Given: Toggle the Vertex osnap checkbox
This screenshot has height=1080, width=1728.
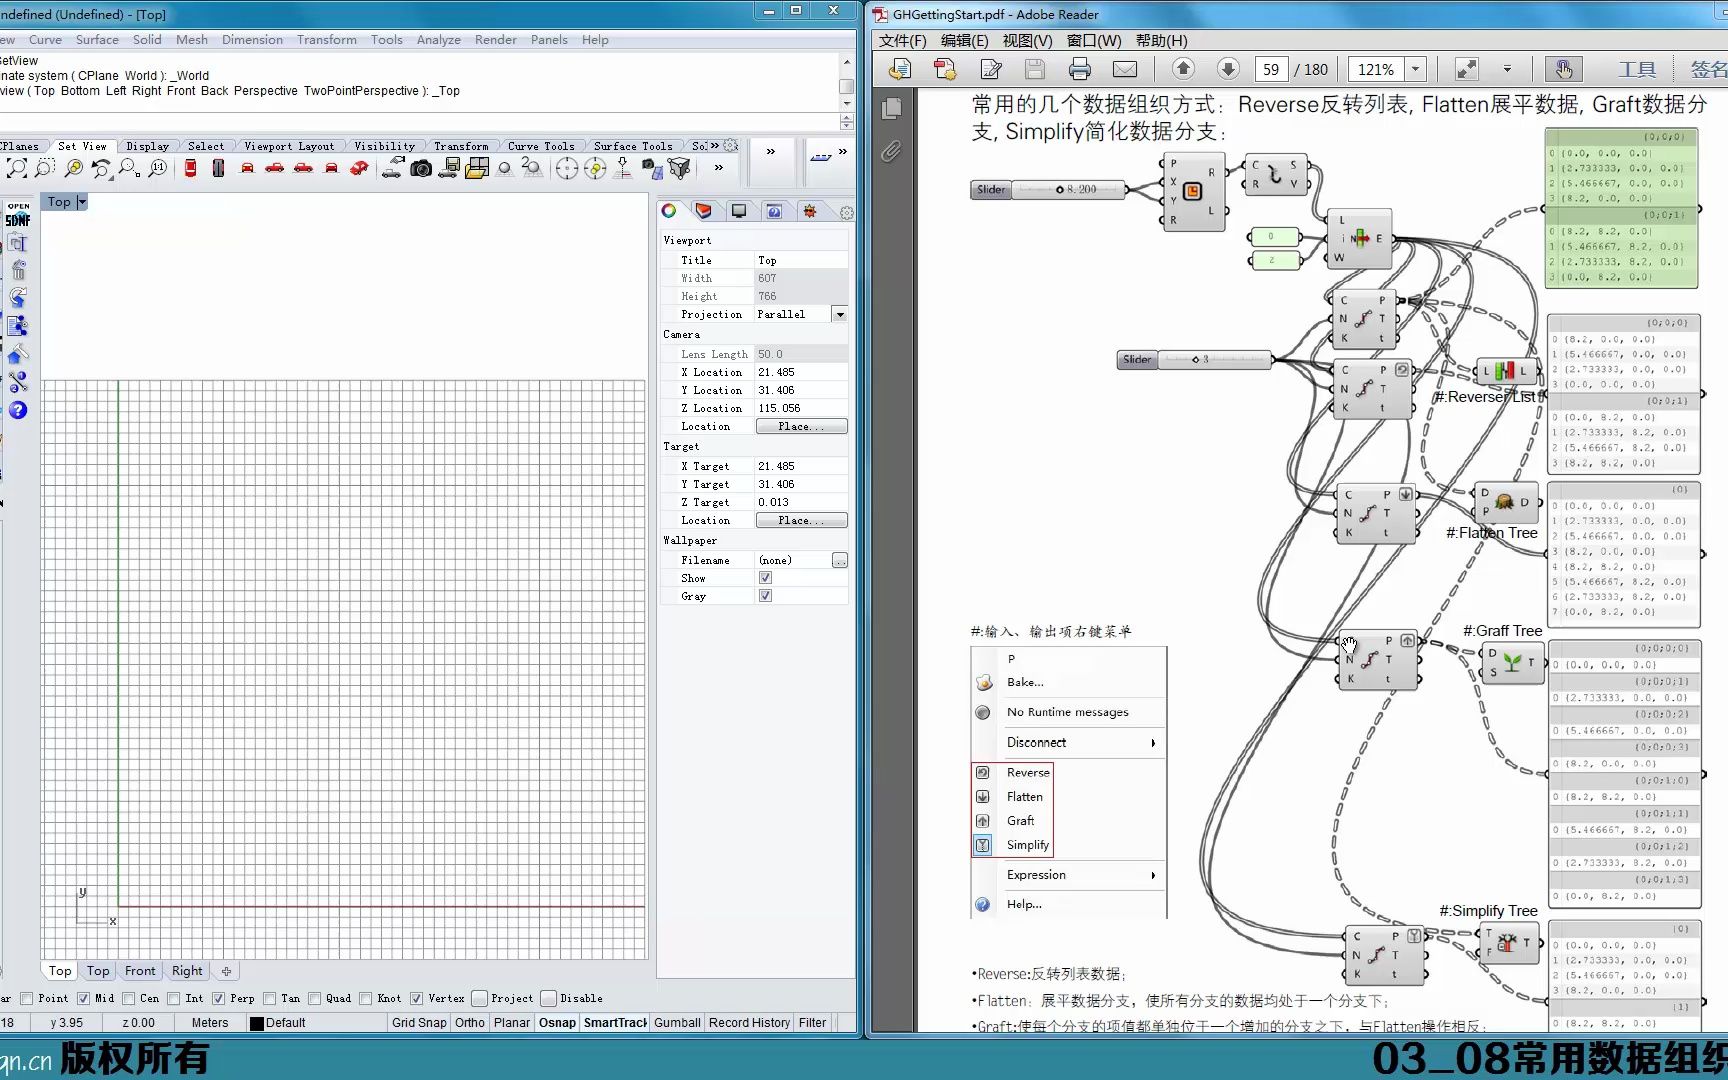Looking at the screenshot, I should pos(417,998).
